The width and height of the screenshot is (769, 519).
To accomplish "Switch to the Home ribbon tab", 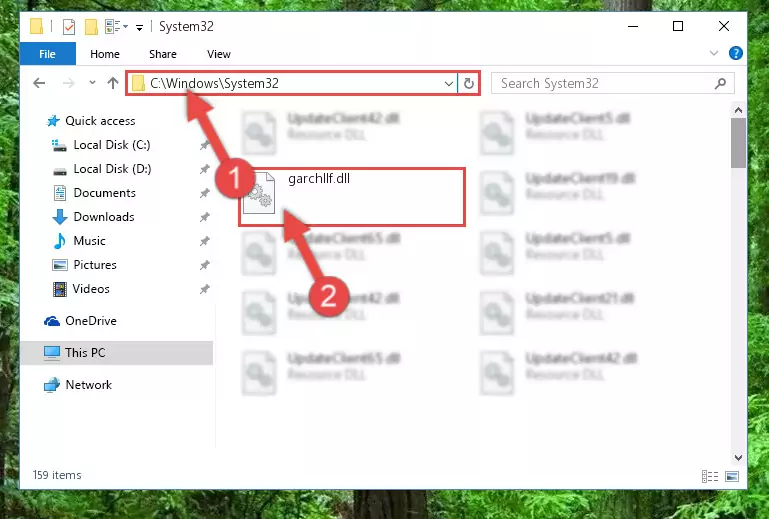I will 104,54.
